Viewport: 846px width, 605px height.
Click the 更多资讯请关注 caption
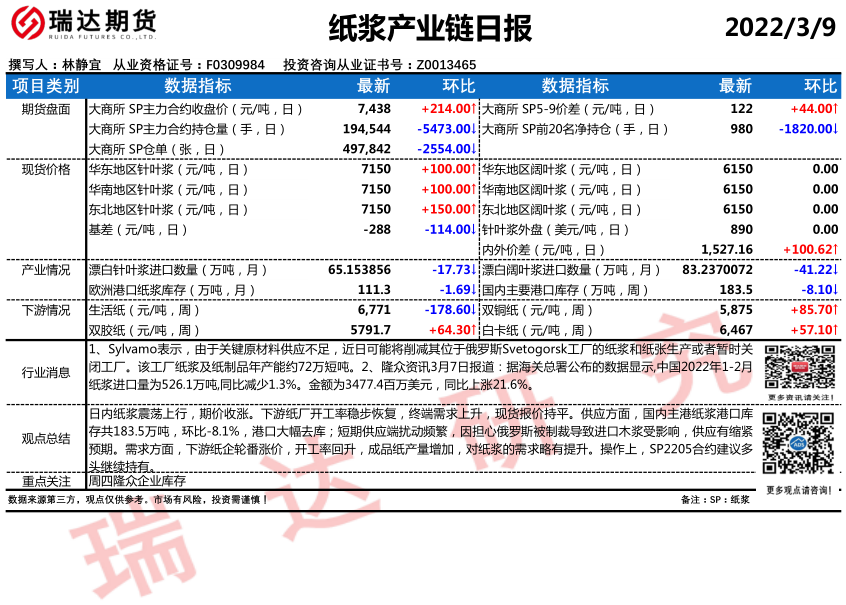800,398
